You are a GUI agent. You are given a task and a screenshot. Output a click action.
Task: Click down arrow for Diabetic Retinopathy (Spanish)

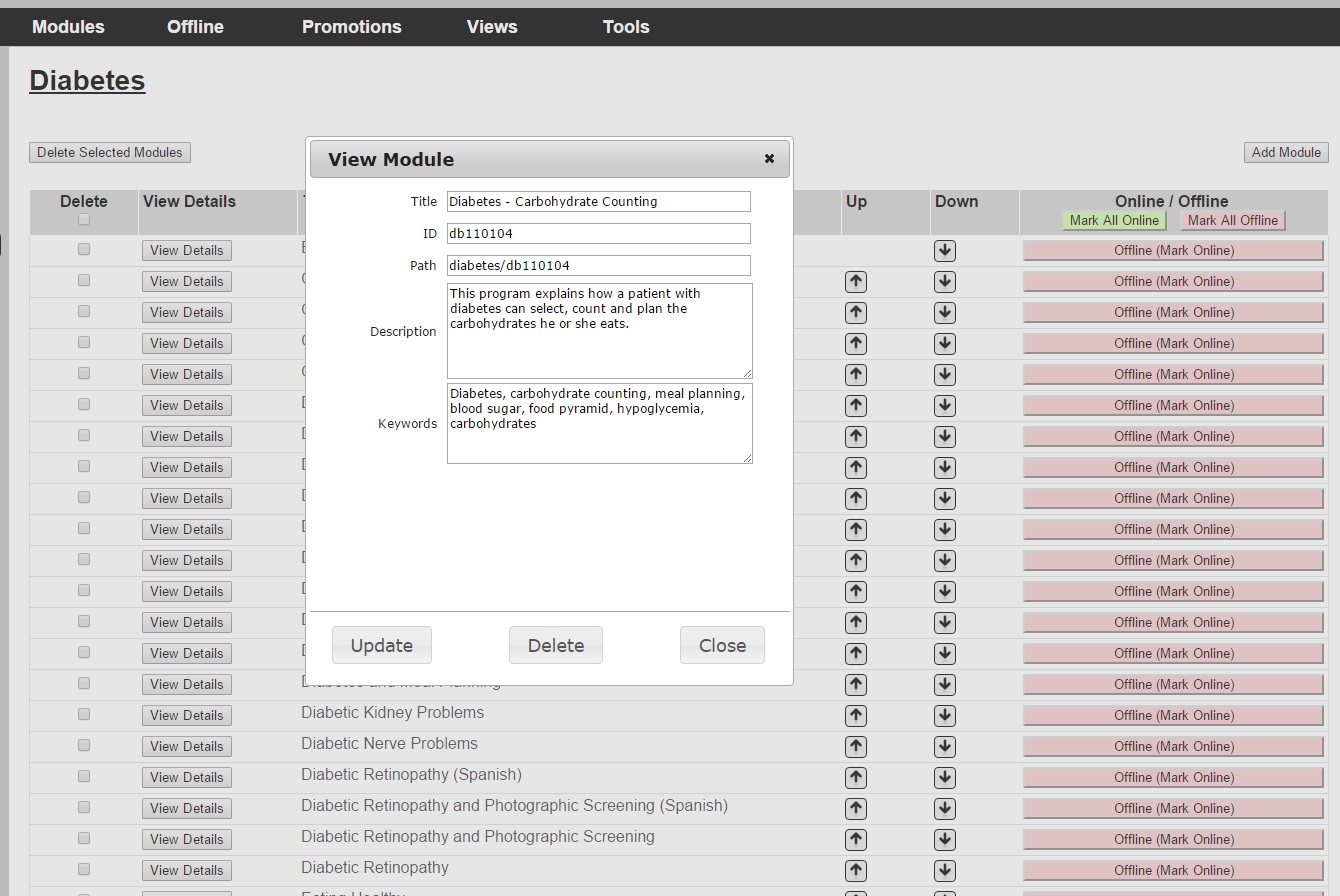click(945, 778)
